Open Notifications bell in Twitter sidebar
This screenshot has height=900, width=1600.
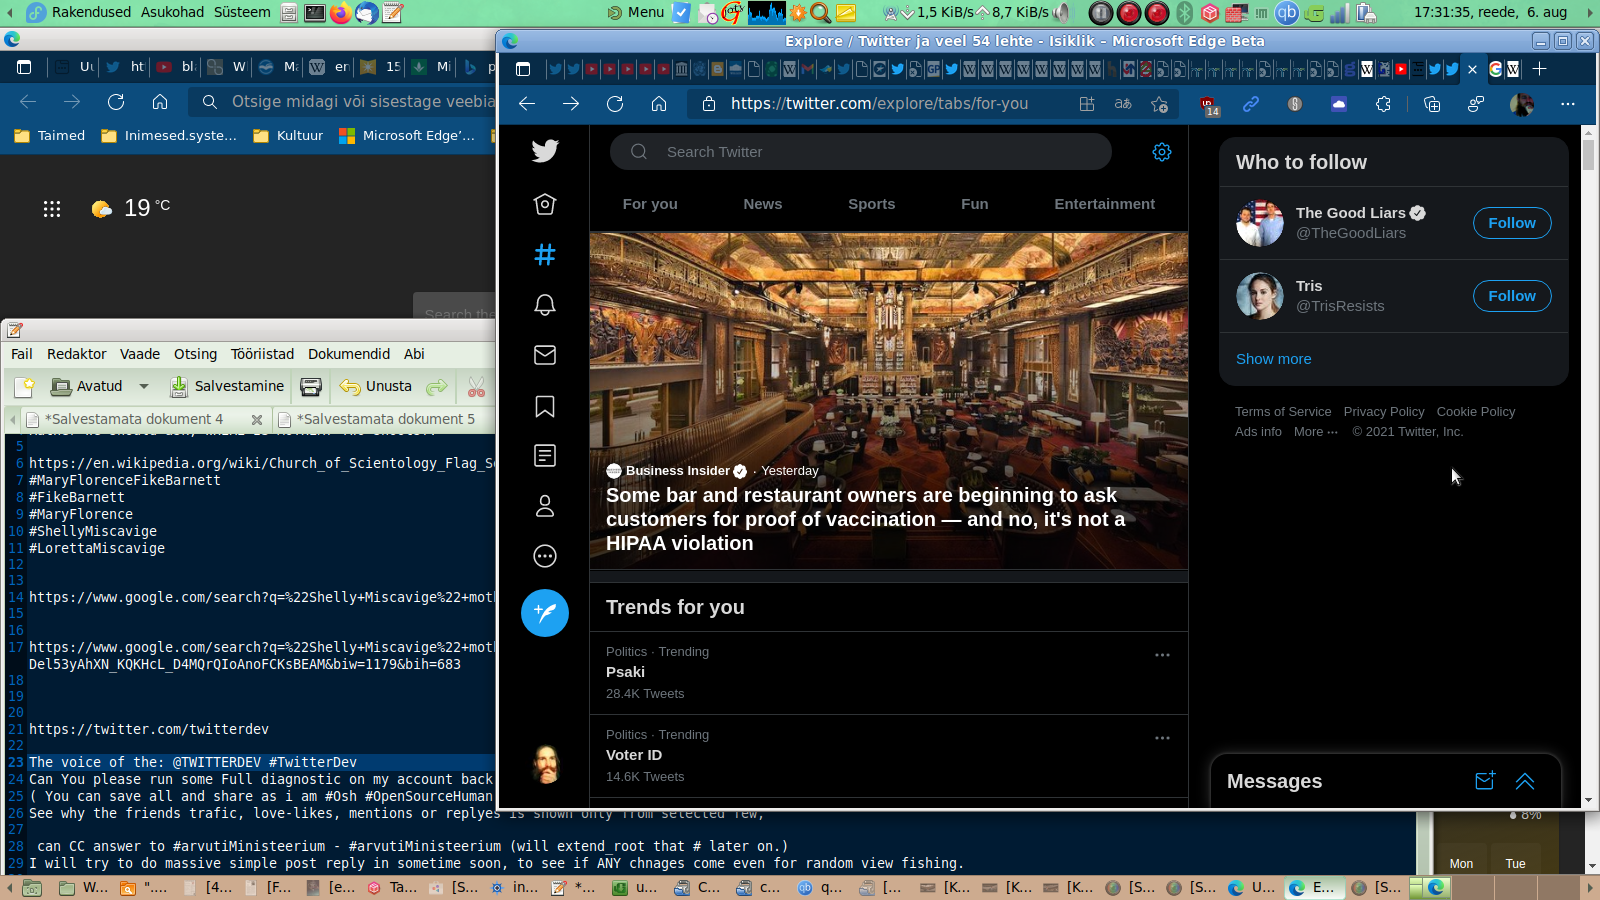(x=545, y=305)
